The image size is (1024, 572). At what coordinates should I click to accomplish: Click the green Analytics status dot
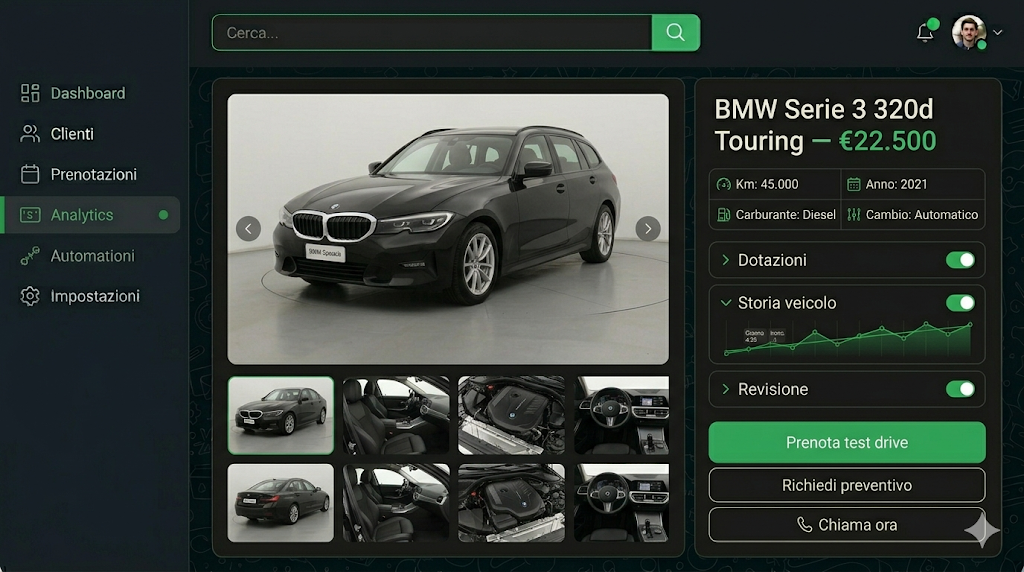click(x=163, y=215)
